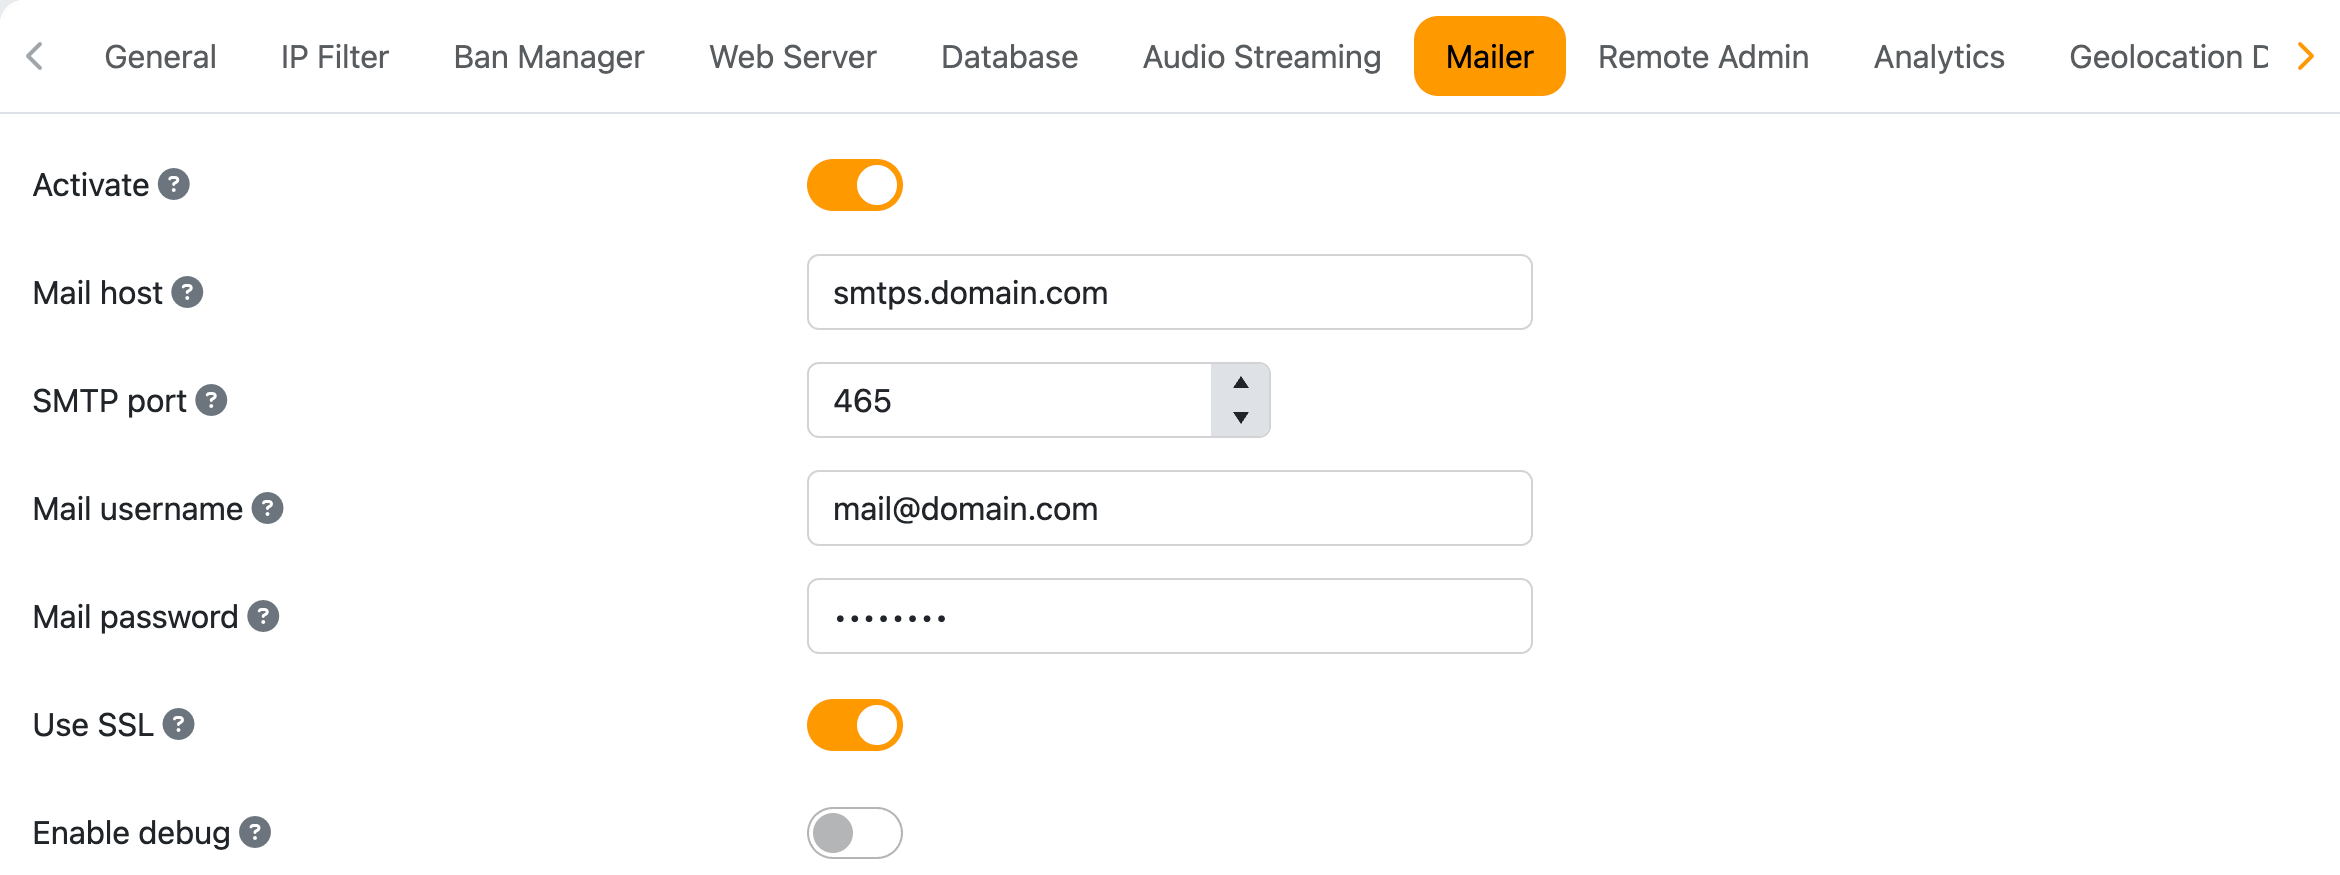2340x875 pixels.
Task: Open help icon next to SMTP port
Action: click(211, 400)
